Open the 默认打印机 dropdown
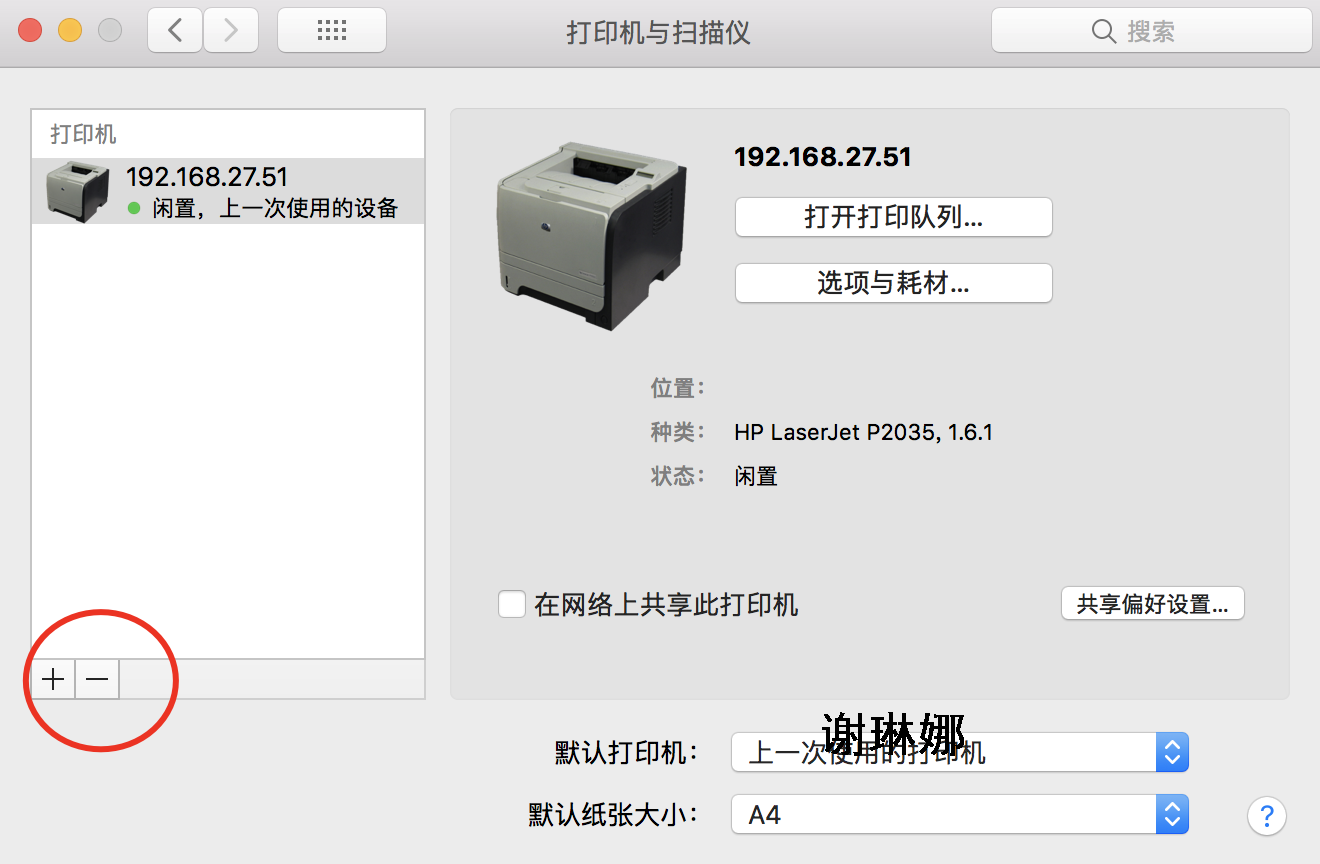This screenshot has height=864, width=1320. click(x=960, y=752)
